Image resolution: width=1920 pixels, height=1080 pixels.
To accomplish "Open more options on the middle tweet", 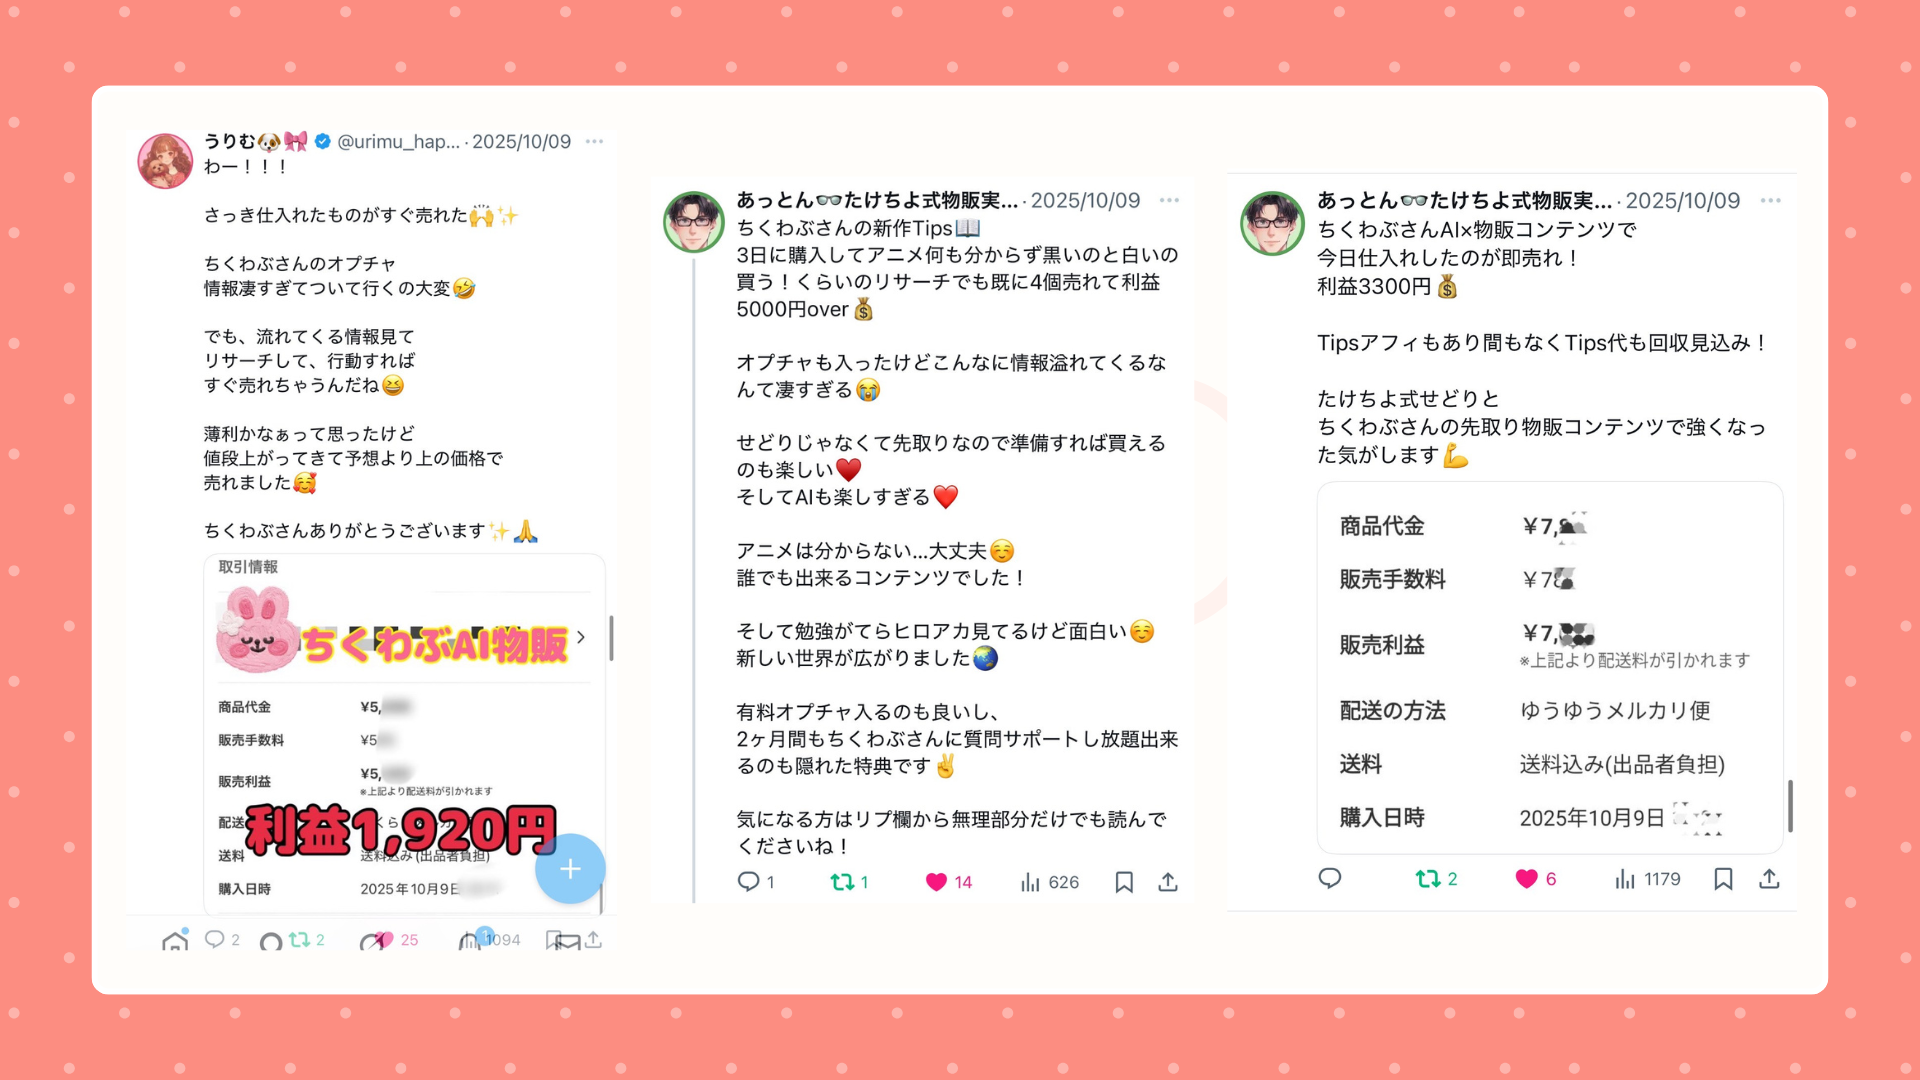I will pyautogui.click(x=1169, y=200).
